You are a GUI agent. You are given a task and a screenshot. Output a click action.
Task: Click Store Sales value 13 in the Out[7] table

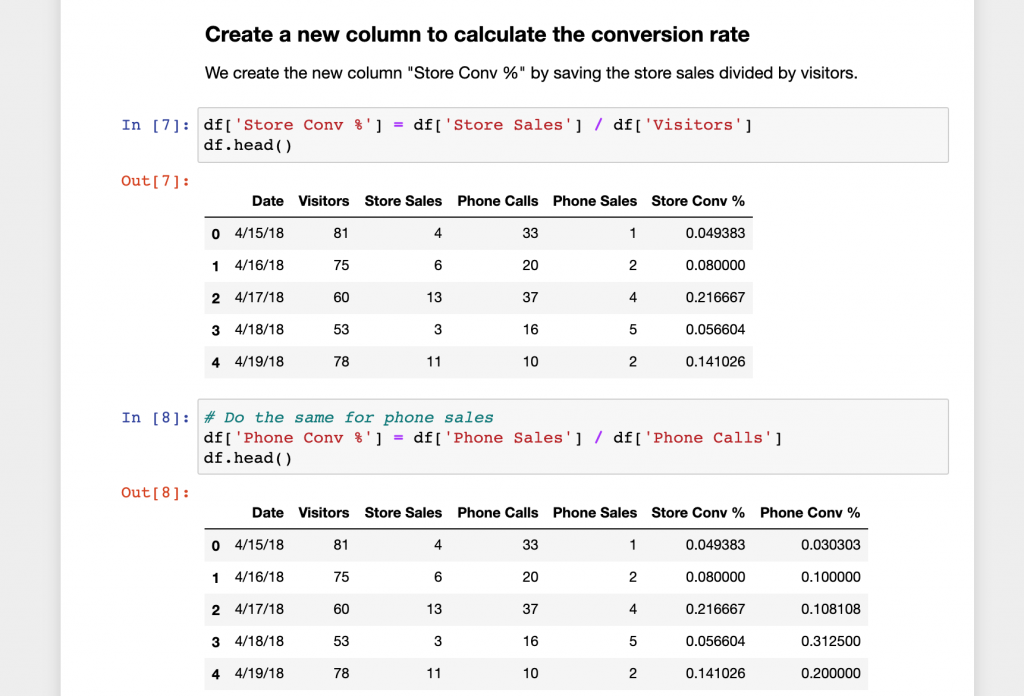434,297
